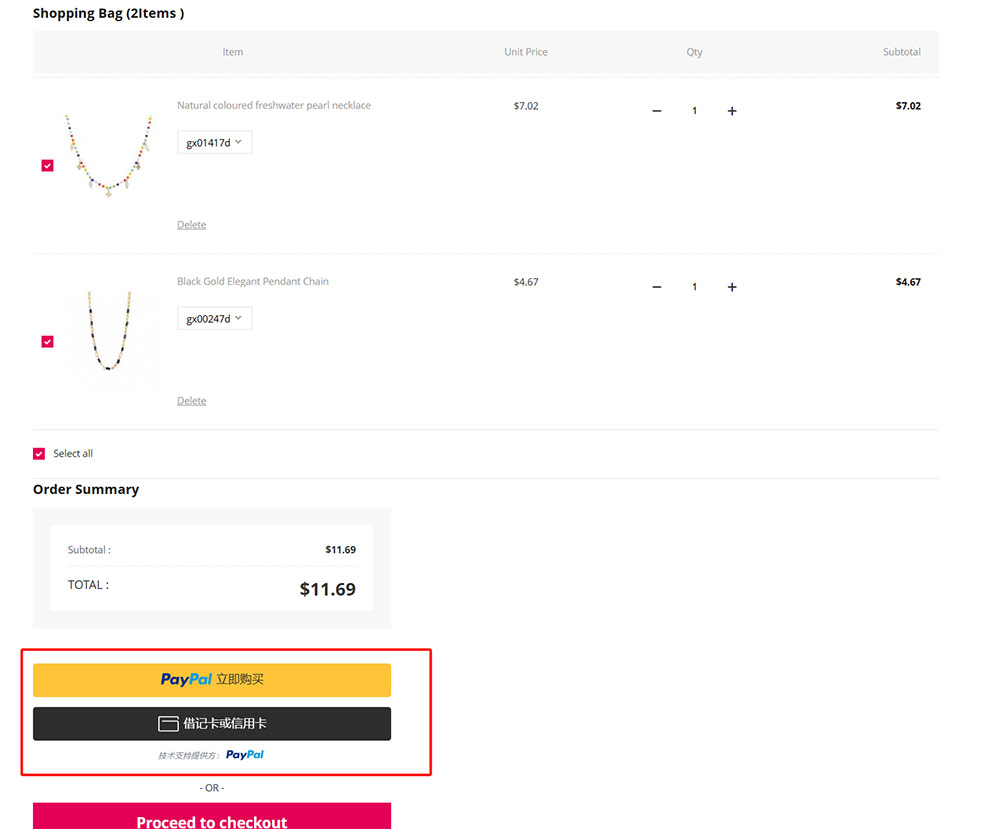Pay with debit or credit card button
Viewport: 1000px width, 829px height.
point(212,724)
